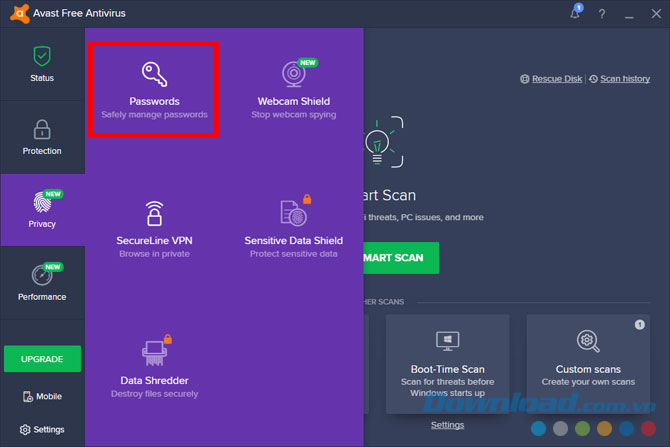The image size is (670, 447).
Task: Open help via question mark icon
Action: (602, 14)
